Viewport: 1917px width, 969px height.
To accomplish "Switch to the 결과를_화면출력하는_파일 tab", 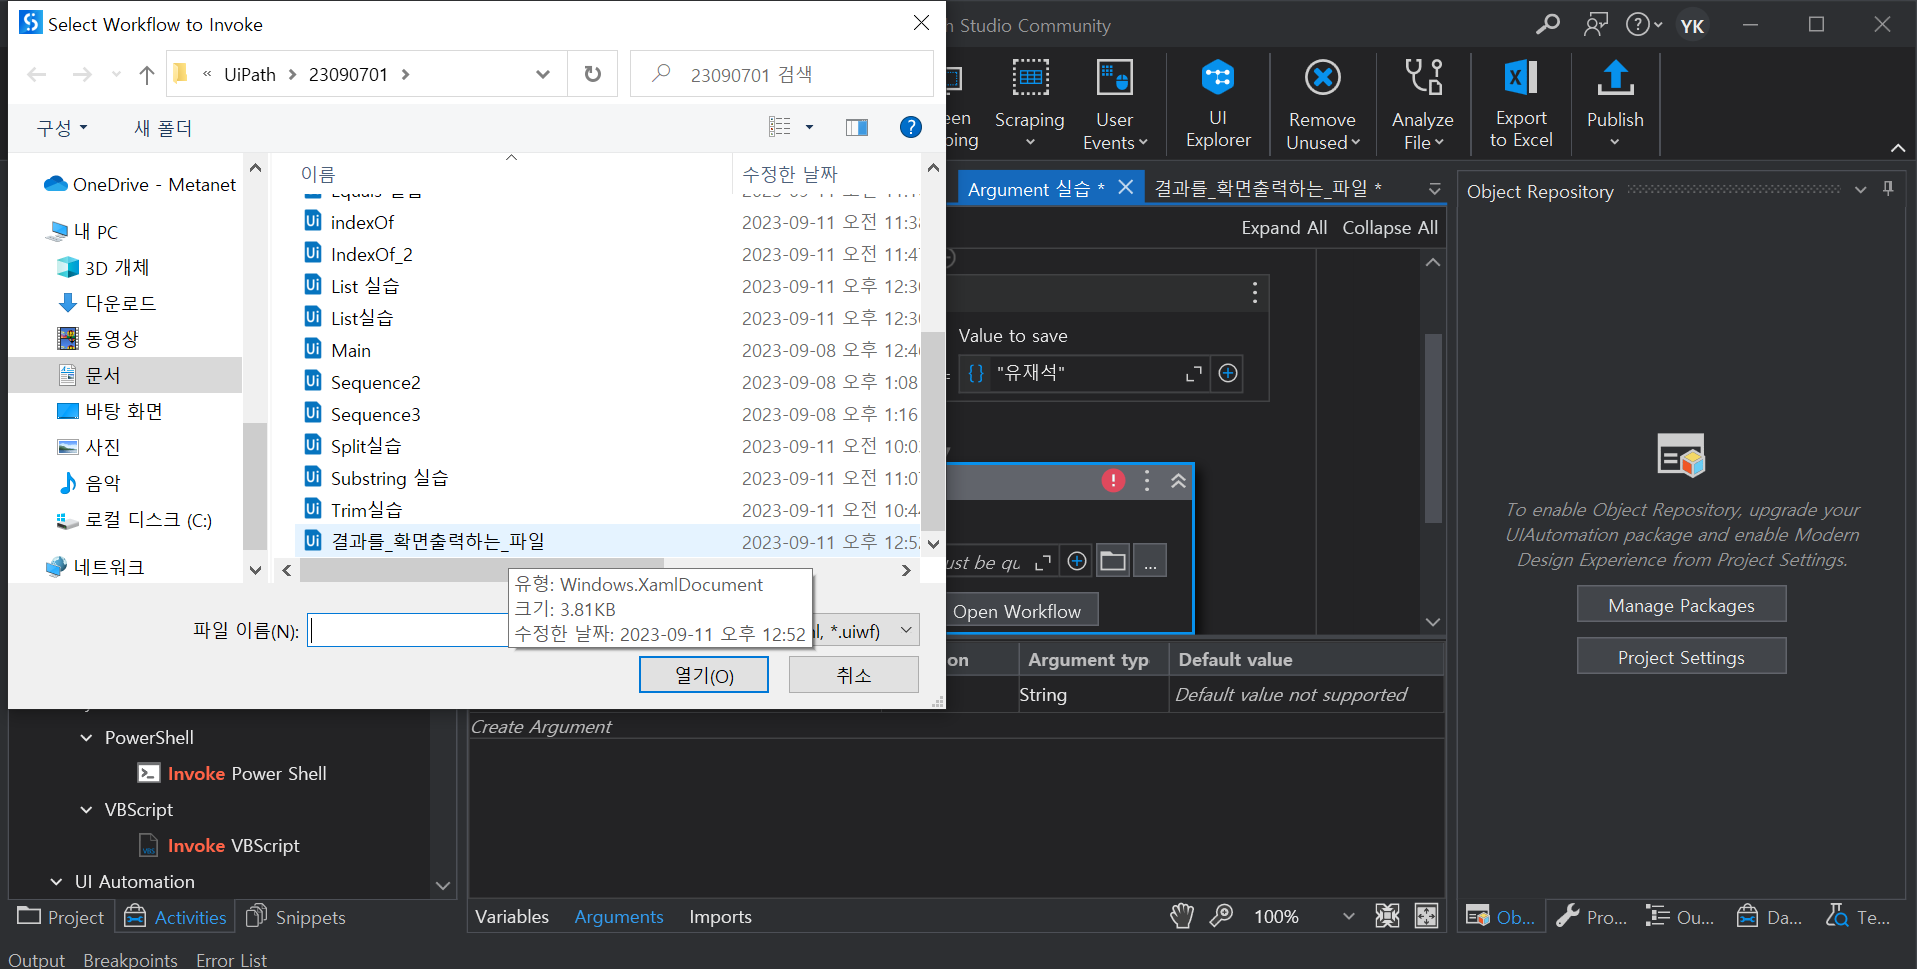I will pyautogui.click(x=1268, y=188).
